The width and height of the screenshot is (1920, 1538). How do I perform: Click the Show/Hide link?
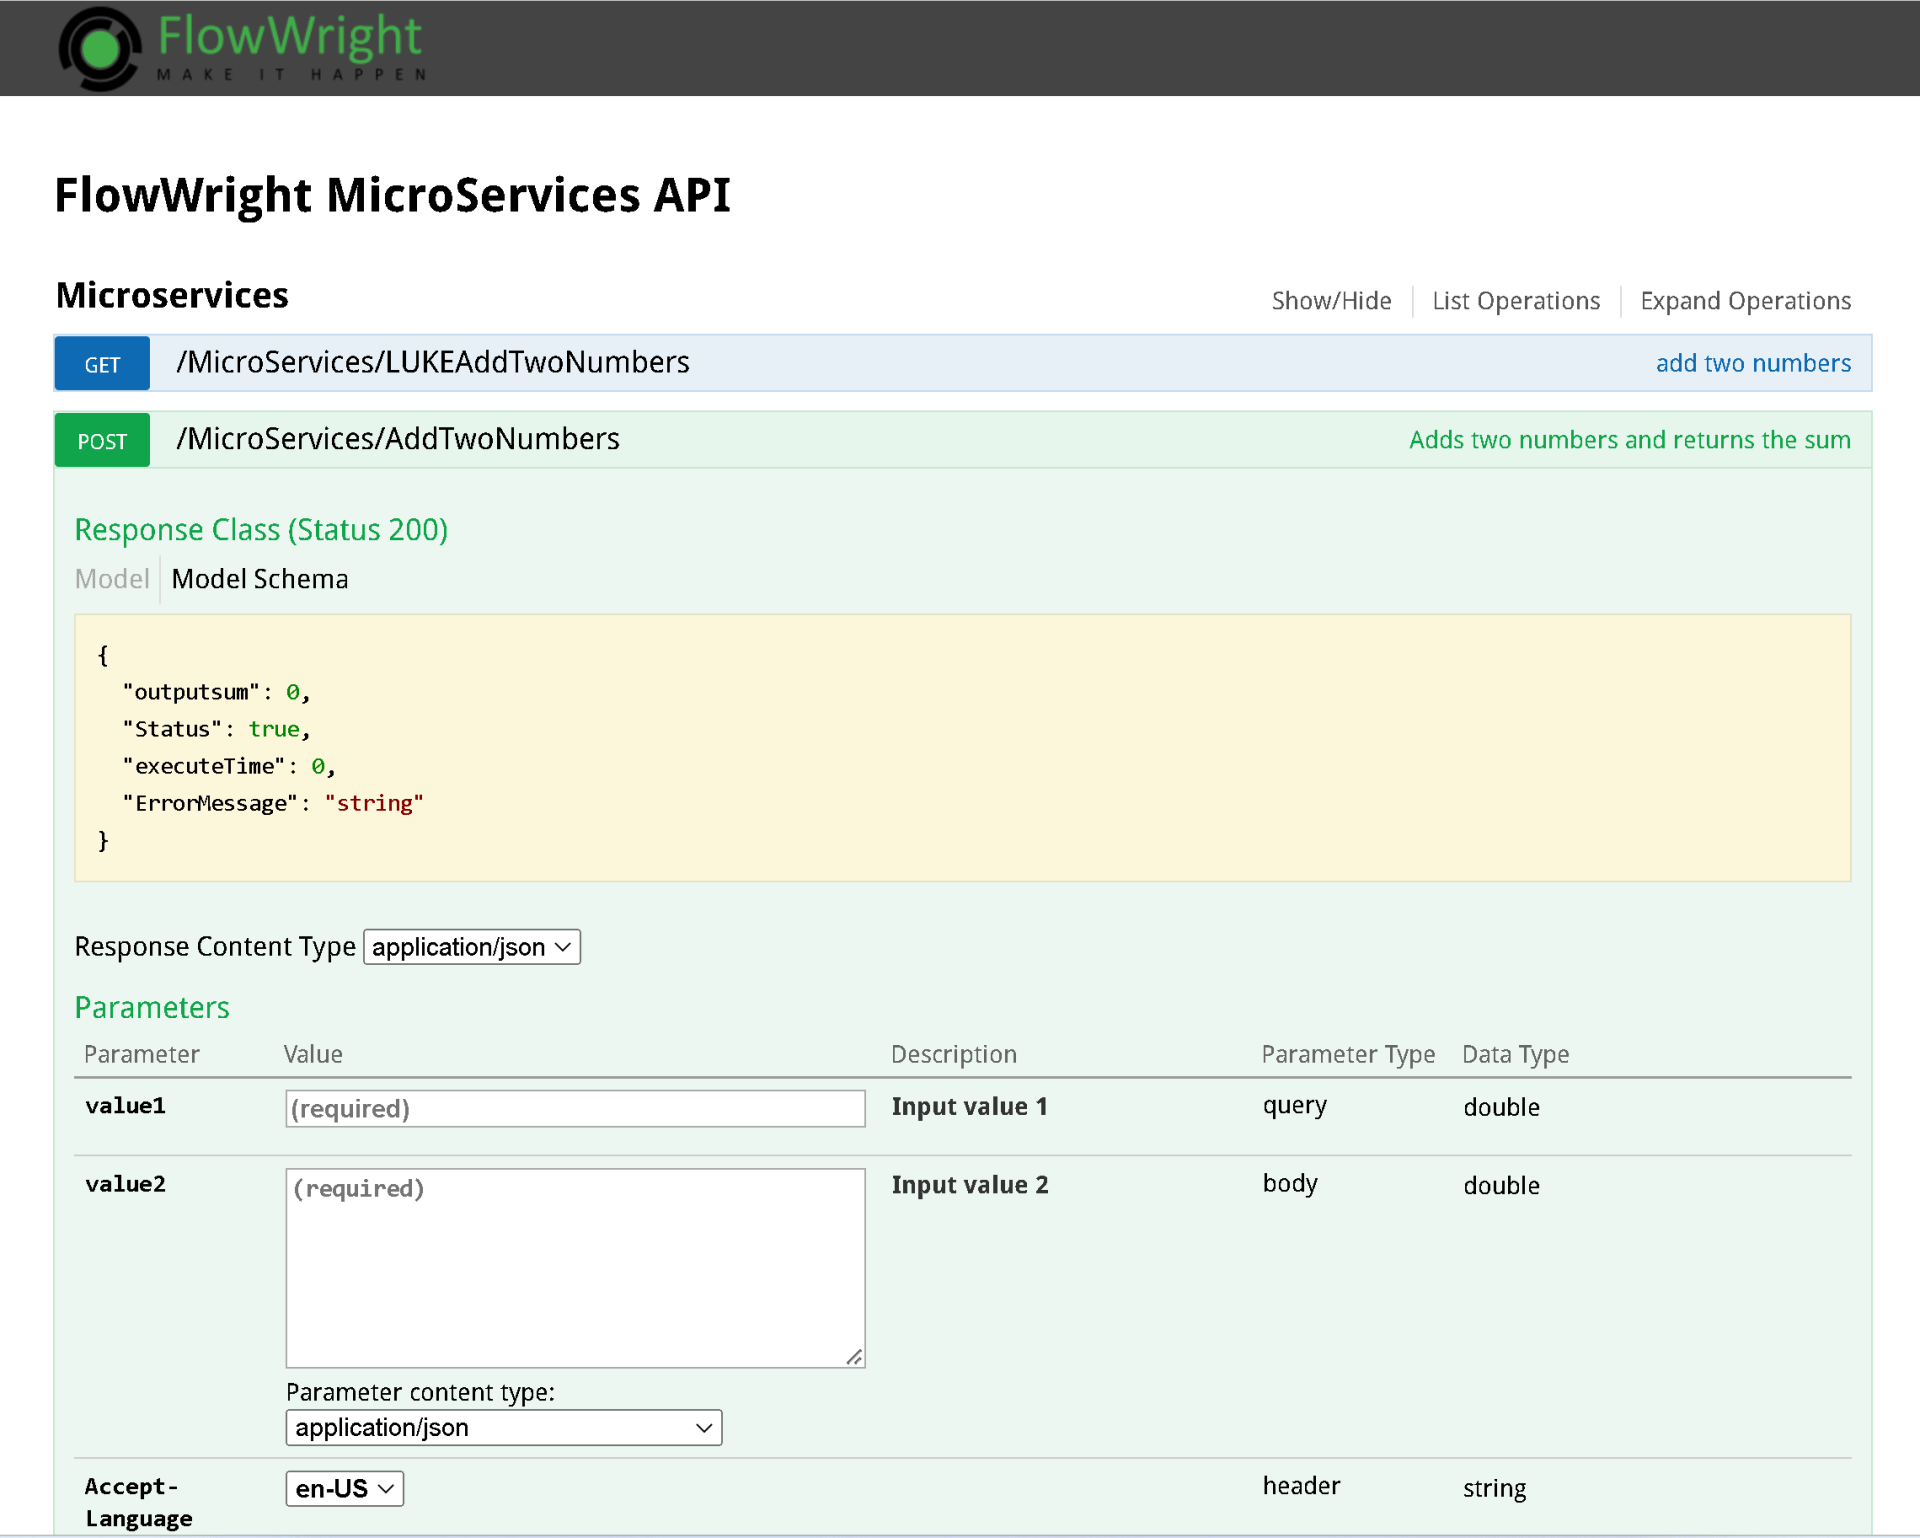click(x=1331, y=300)
